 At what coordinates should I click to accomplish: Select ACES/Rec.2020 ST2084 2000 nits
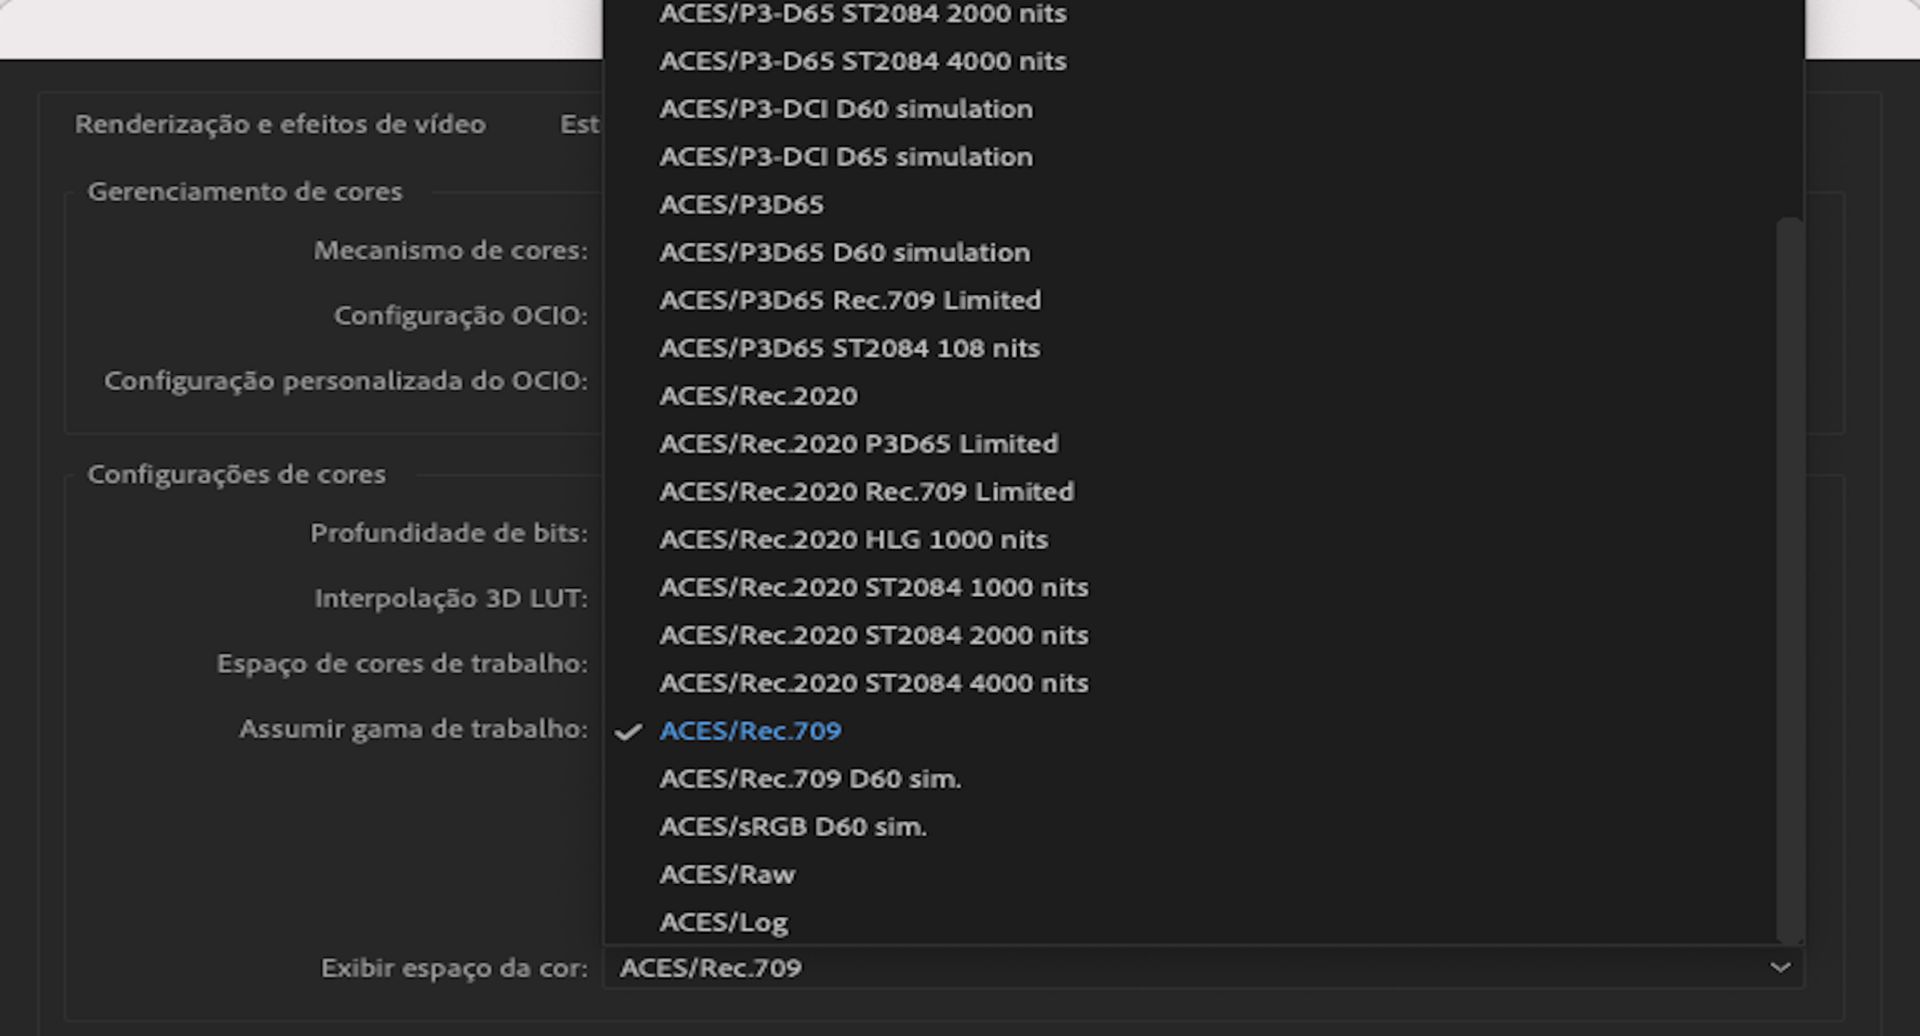point(874,636)
